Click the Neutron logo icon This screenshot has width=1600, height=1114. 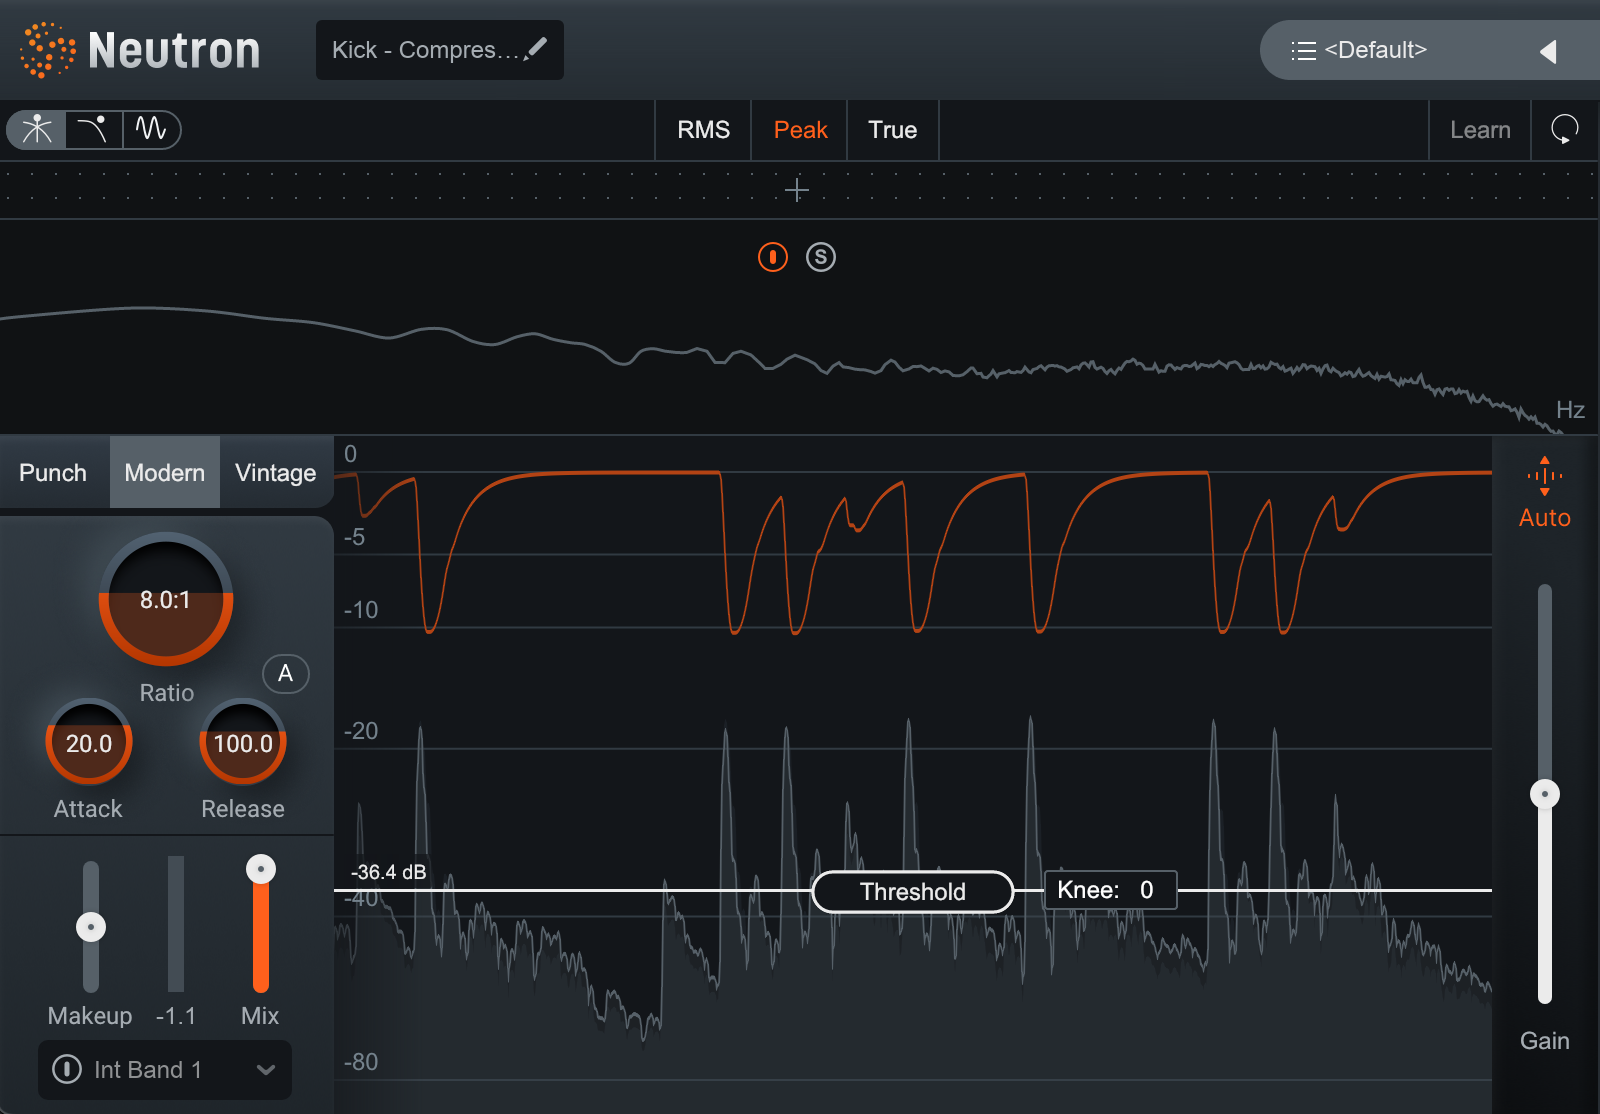pyautogui.click(x=47, y=50)
